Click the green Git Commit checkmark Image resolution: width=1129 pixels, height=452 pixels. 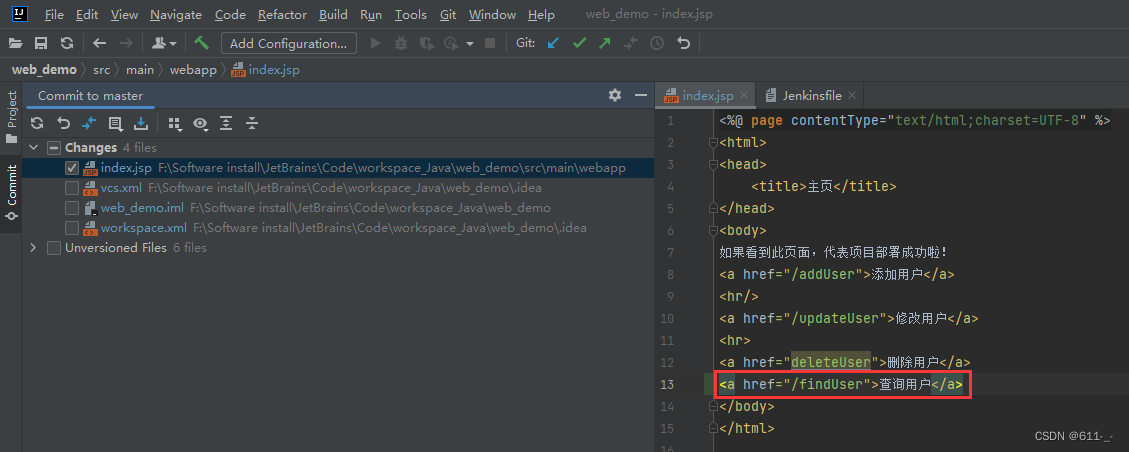(x=579, y=44)
